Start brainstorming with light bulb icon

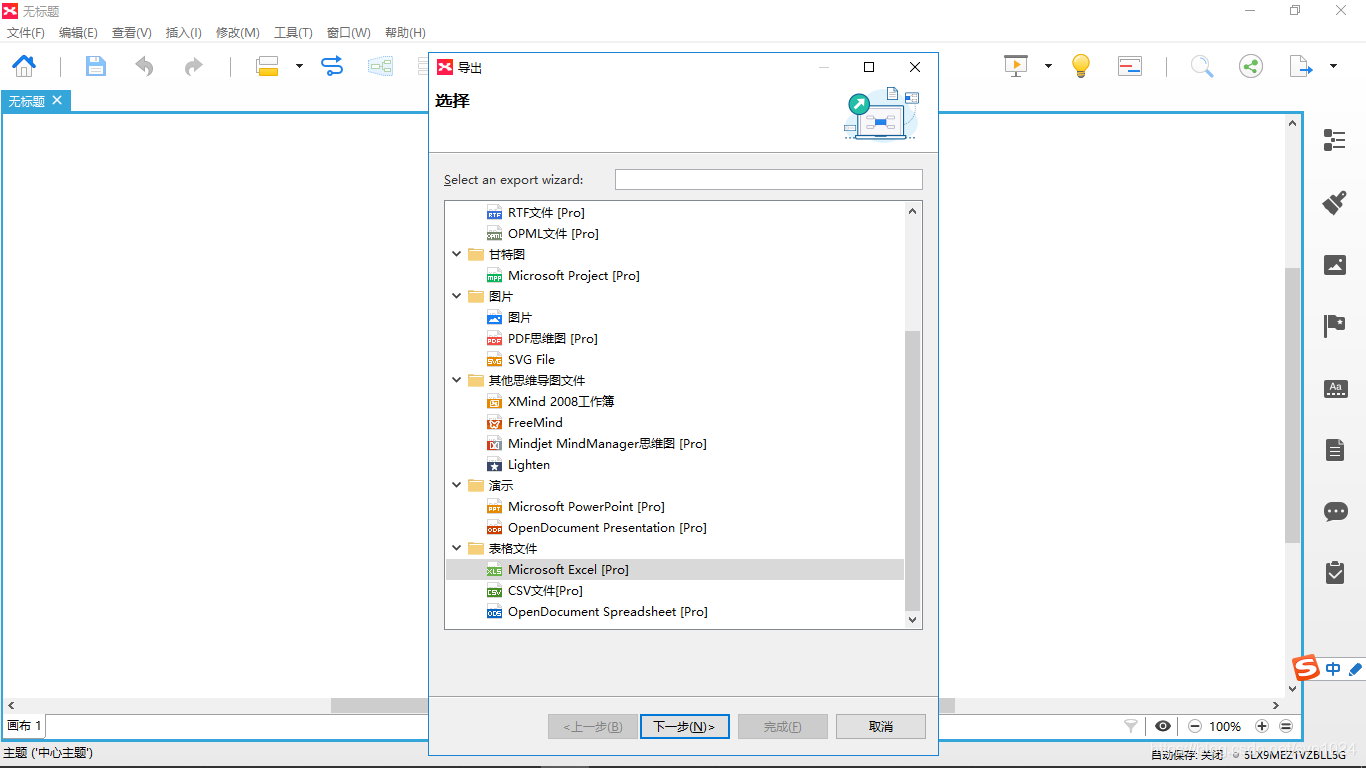coord(1080,66)
